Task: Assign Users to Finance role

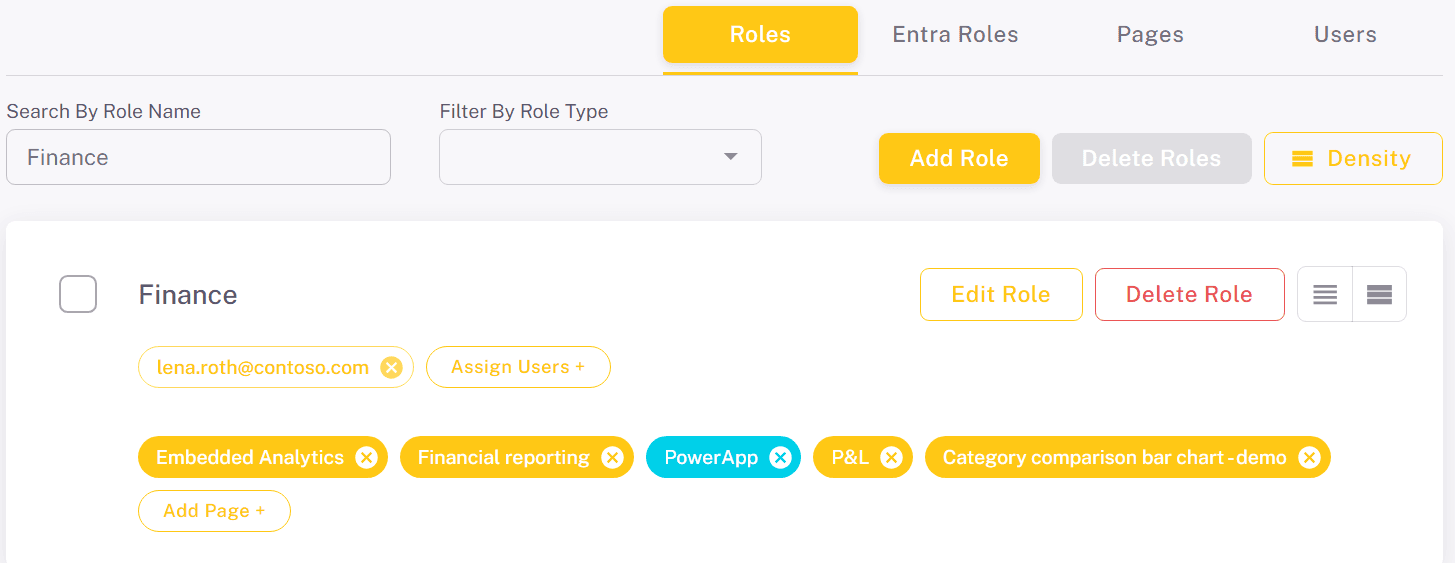Action: coord(518,367)
